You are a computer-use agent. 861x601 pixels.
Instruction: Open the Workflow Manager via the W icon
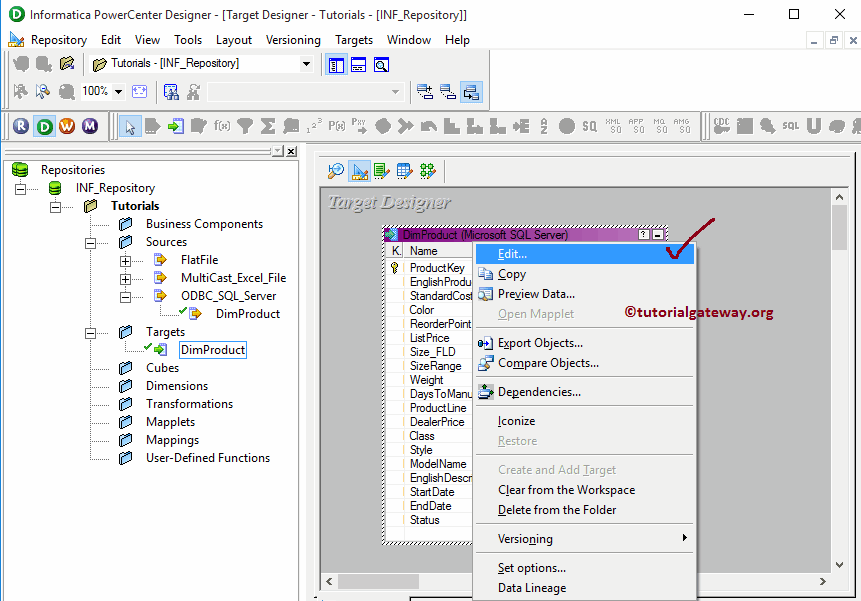(x=68, y=126)
